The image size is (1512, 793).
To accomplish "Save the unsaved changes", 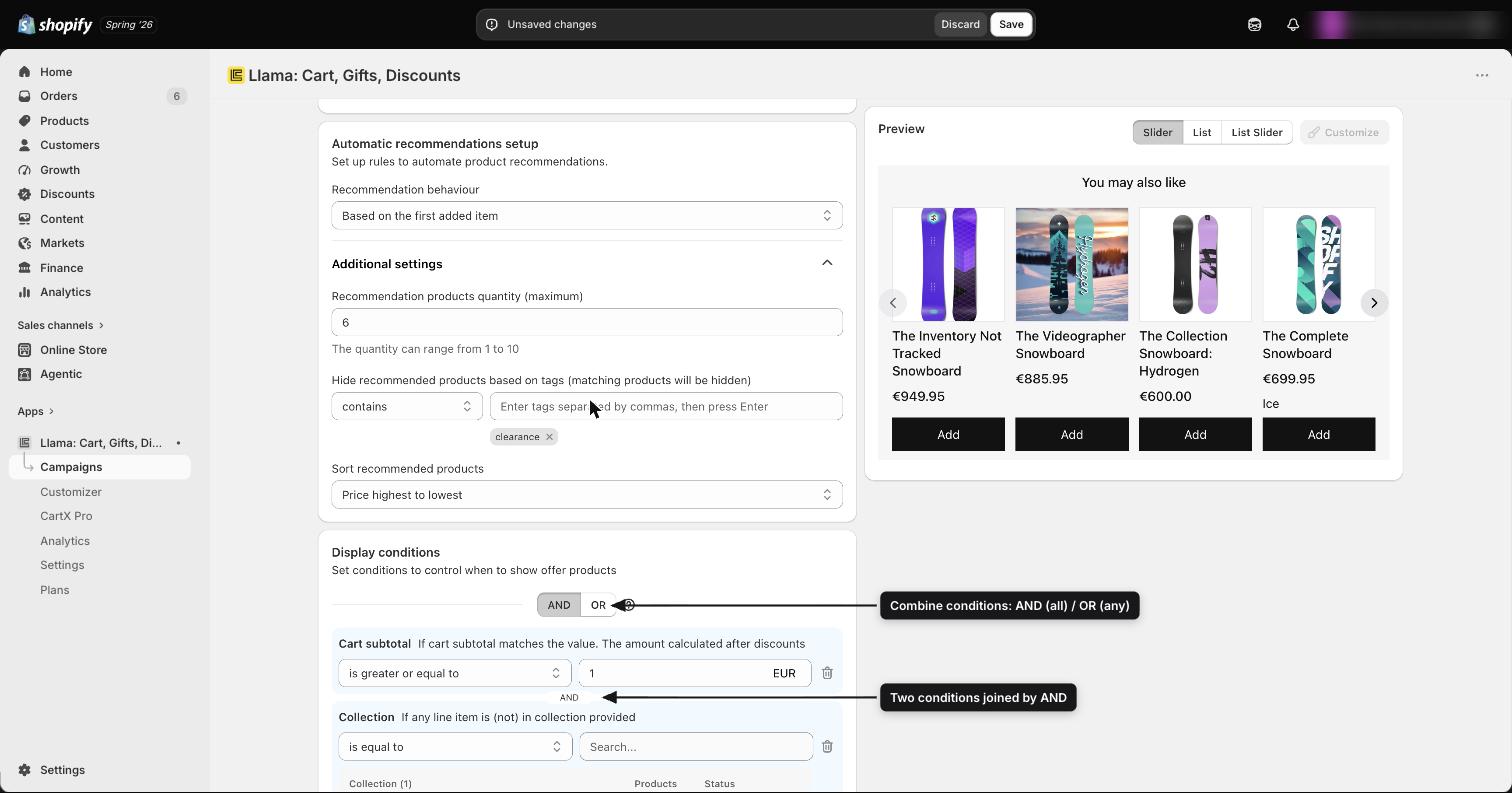I will point(1011,24).
